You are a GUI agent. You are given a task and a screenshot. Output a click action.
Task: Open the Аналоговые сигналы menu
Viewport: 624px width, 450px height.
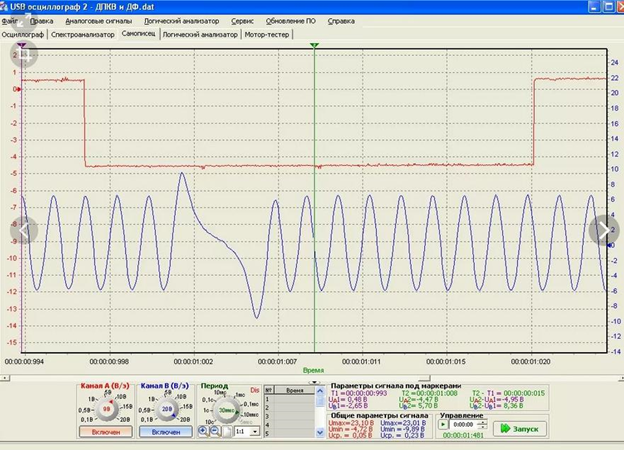pos(99,21)
